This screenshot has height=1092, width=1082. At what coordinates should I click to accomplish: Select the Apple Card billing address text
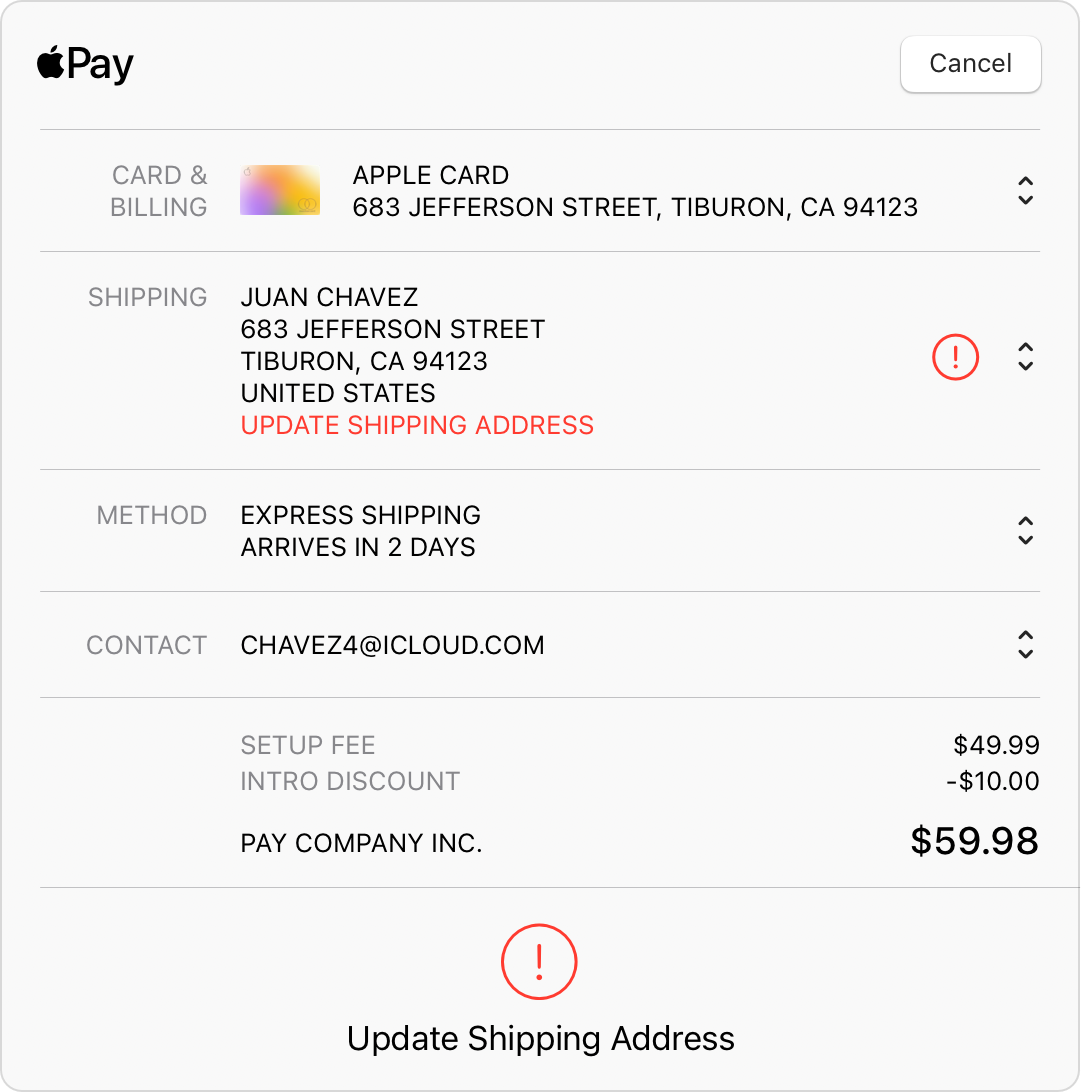click(635, 208)
